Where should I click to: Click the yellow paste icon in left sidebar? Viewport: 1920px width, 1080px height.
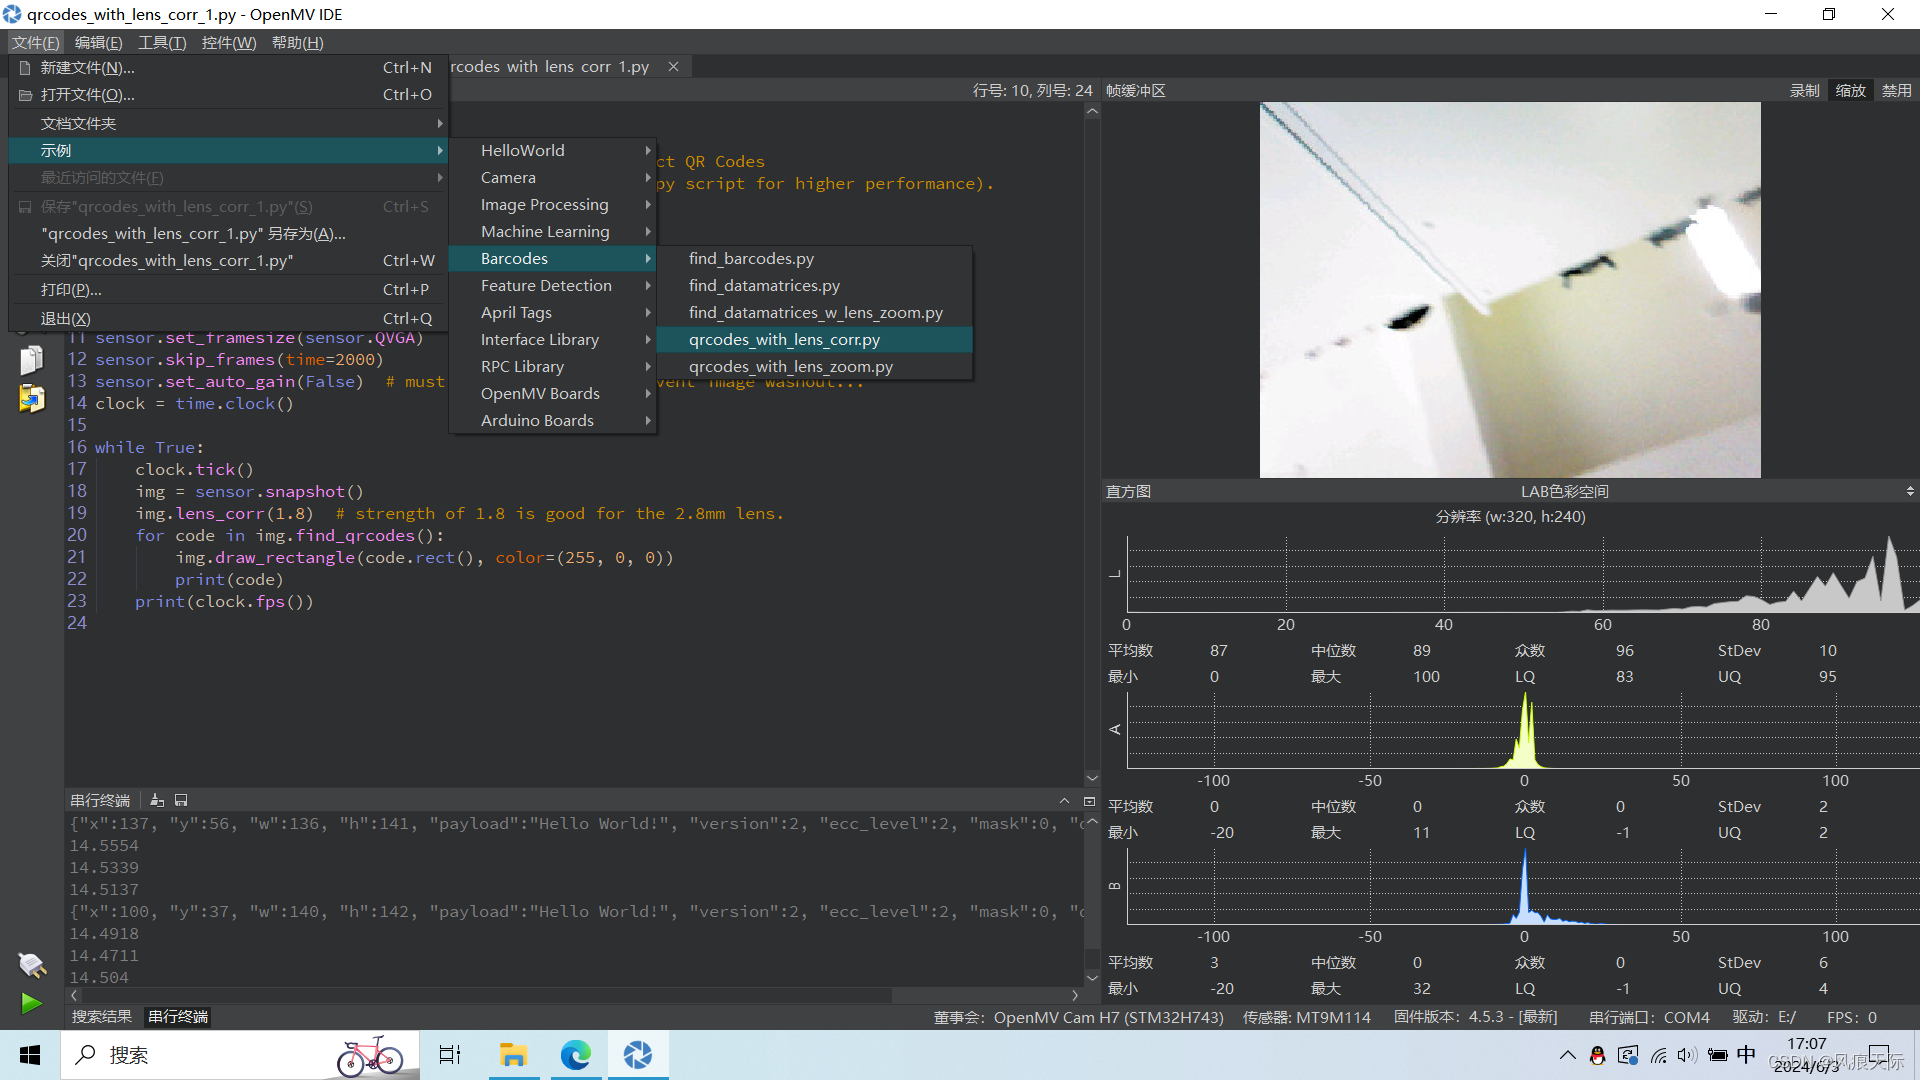coord(31,399)
